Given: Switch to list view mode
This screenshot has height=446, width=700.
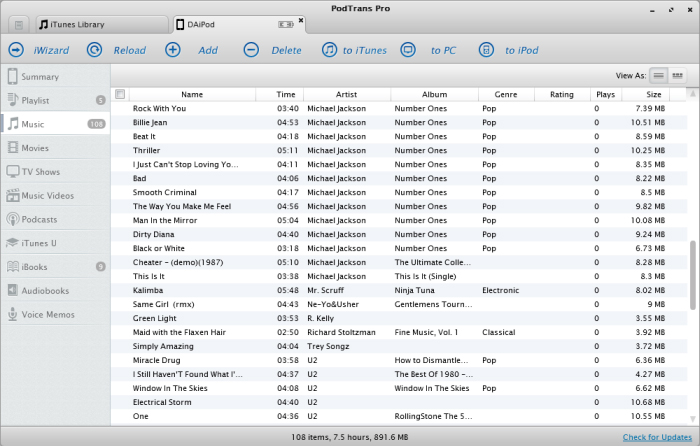Looking at the screenshot, I should (658, 75).
